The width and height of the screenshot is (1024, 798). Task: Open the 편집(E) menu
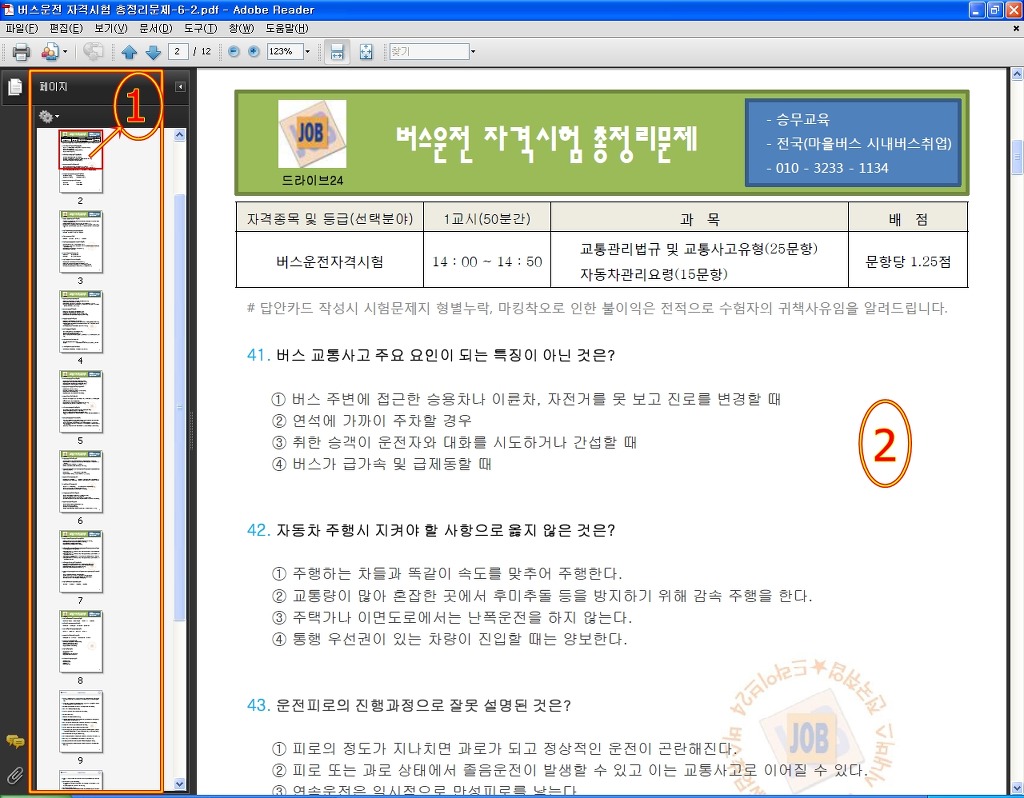66,29
